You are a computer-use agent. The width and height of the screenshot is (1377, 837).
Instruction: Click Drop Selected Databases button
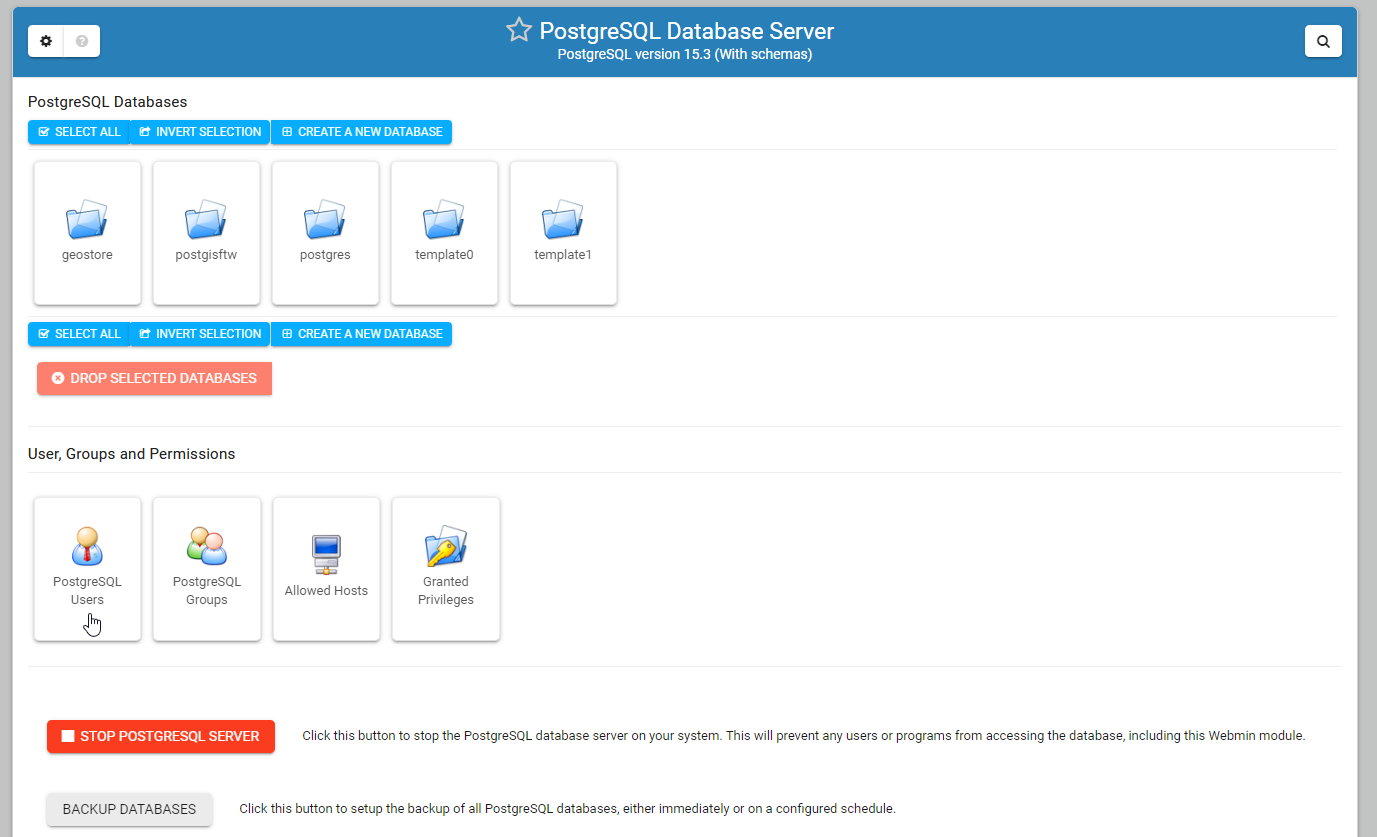tap(154, 378)
